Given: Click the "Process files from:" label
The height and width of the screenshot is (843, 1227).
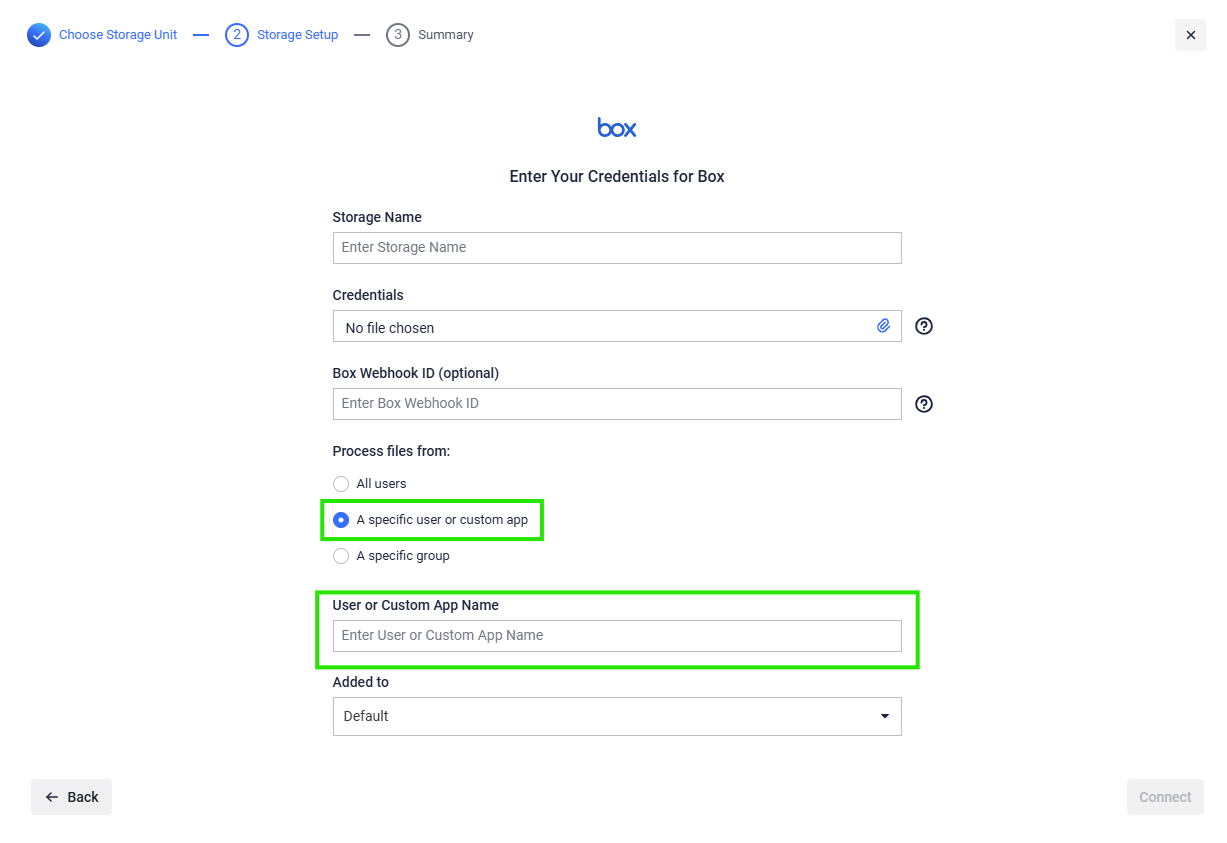Looking at the screenshot, I should tap(392, 451).
